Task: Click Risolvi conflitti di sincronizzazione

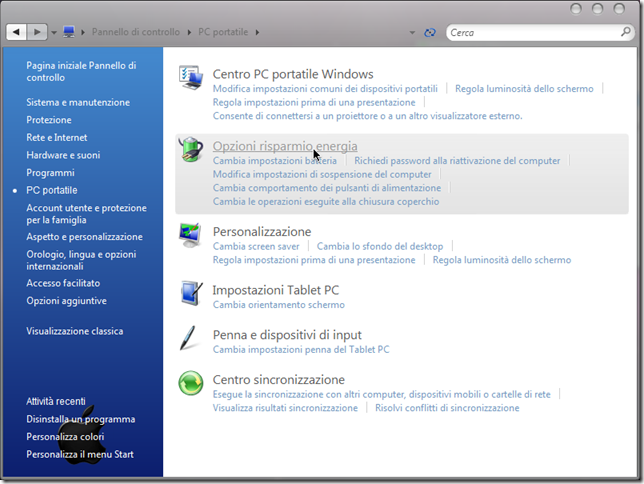Action: (447, 408)
